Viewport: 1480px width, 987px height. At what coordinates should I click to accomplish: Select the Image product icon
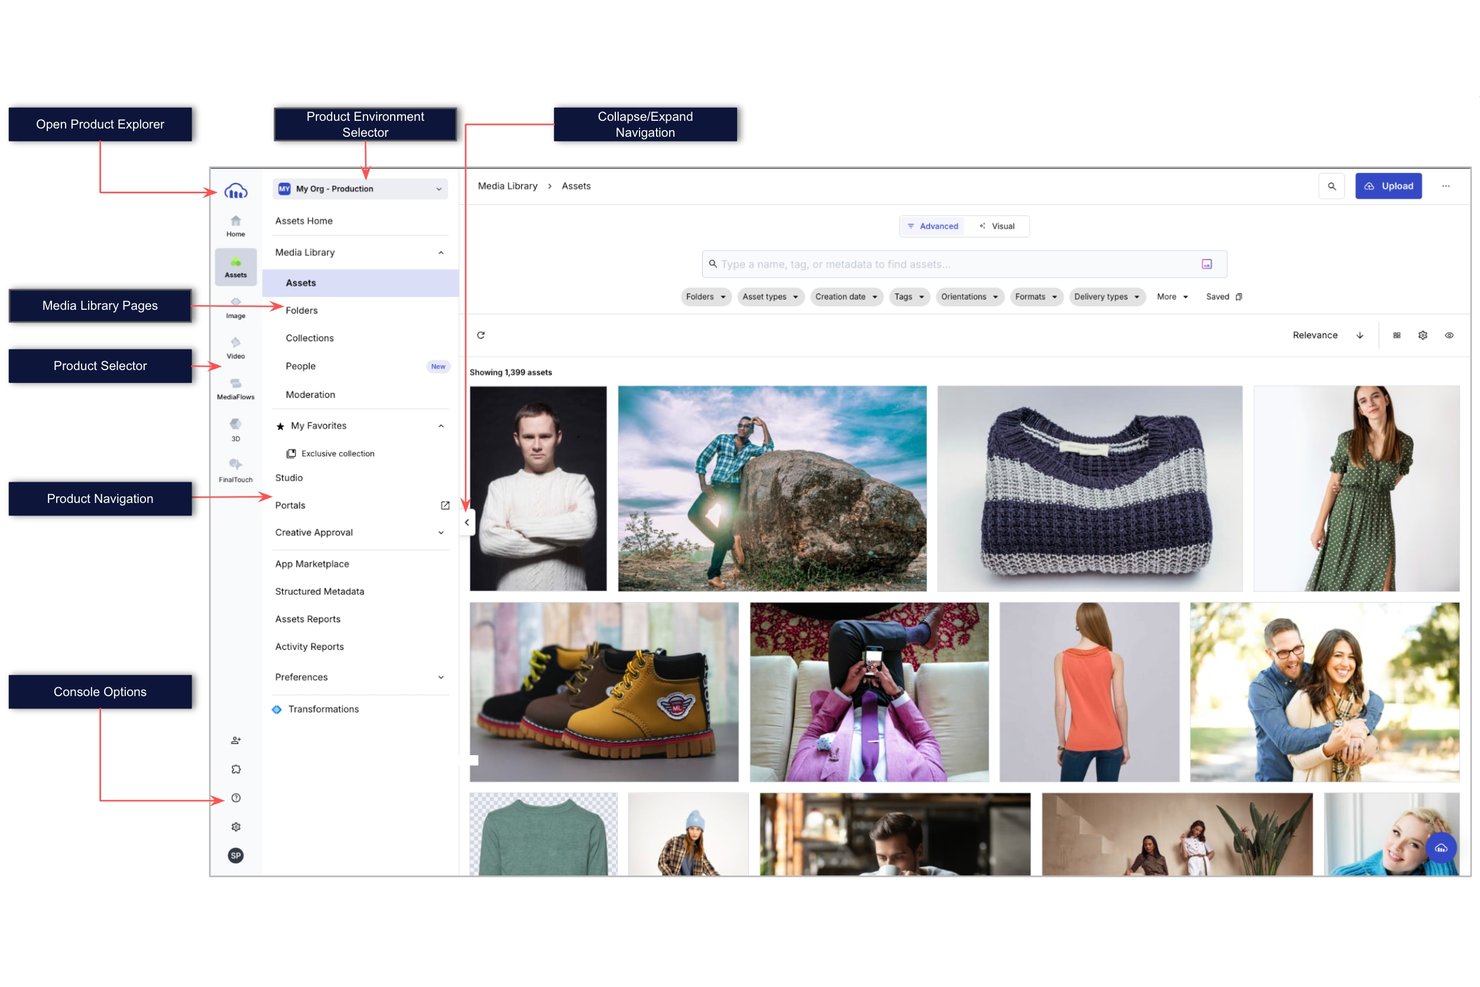236,307
